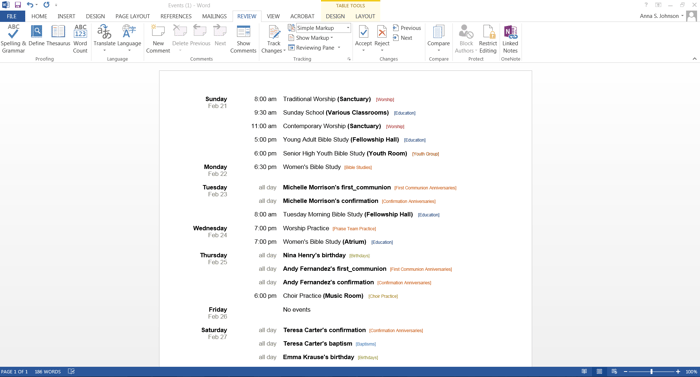This screenshot has width=700, height=377.
Task: Go to Previous comment
Action: coord(200,36)
